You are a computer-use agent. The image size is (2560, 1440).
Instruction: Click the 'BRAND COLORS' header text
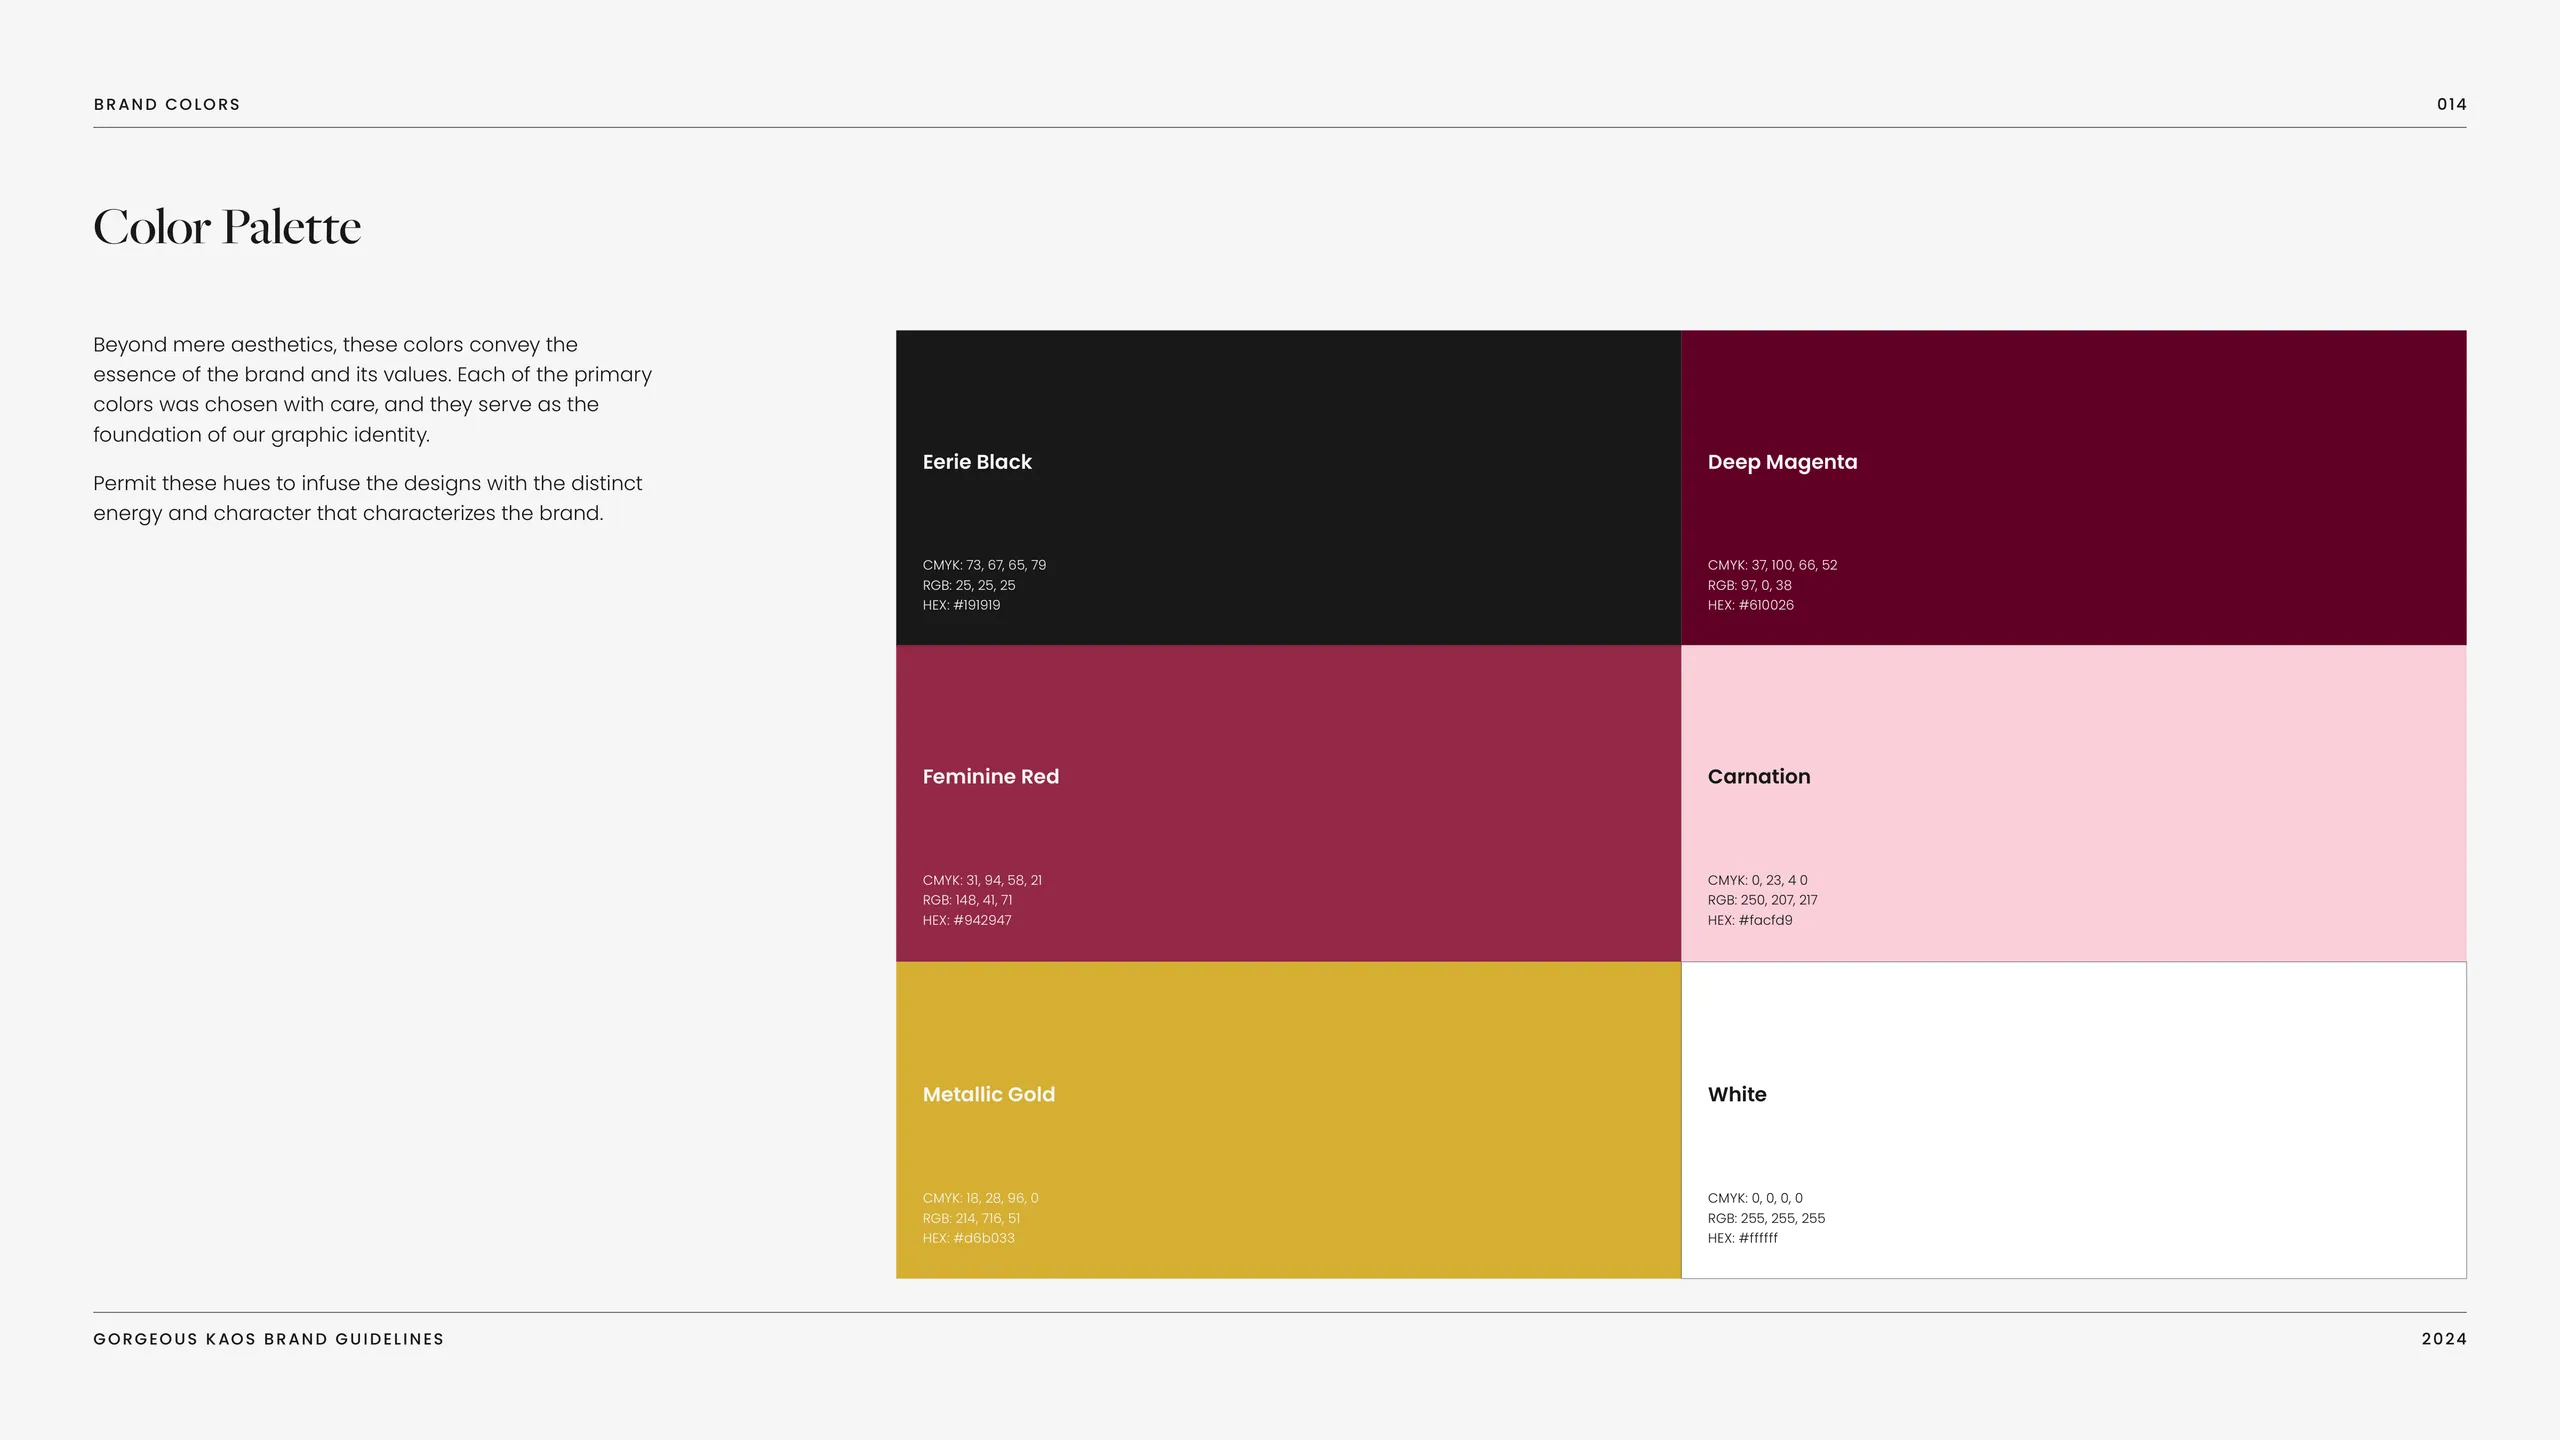click(167, 104)
